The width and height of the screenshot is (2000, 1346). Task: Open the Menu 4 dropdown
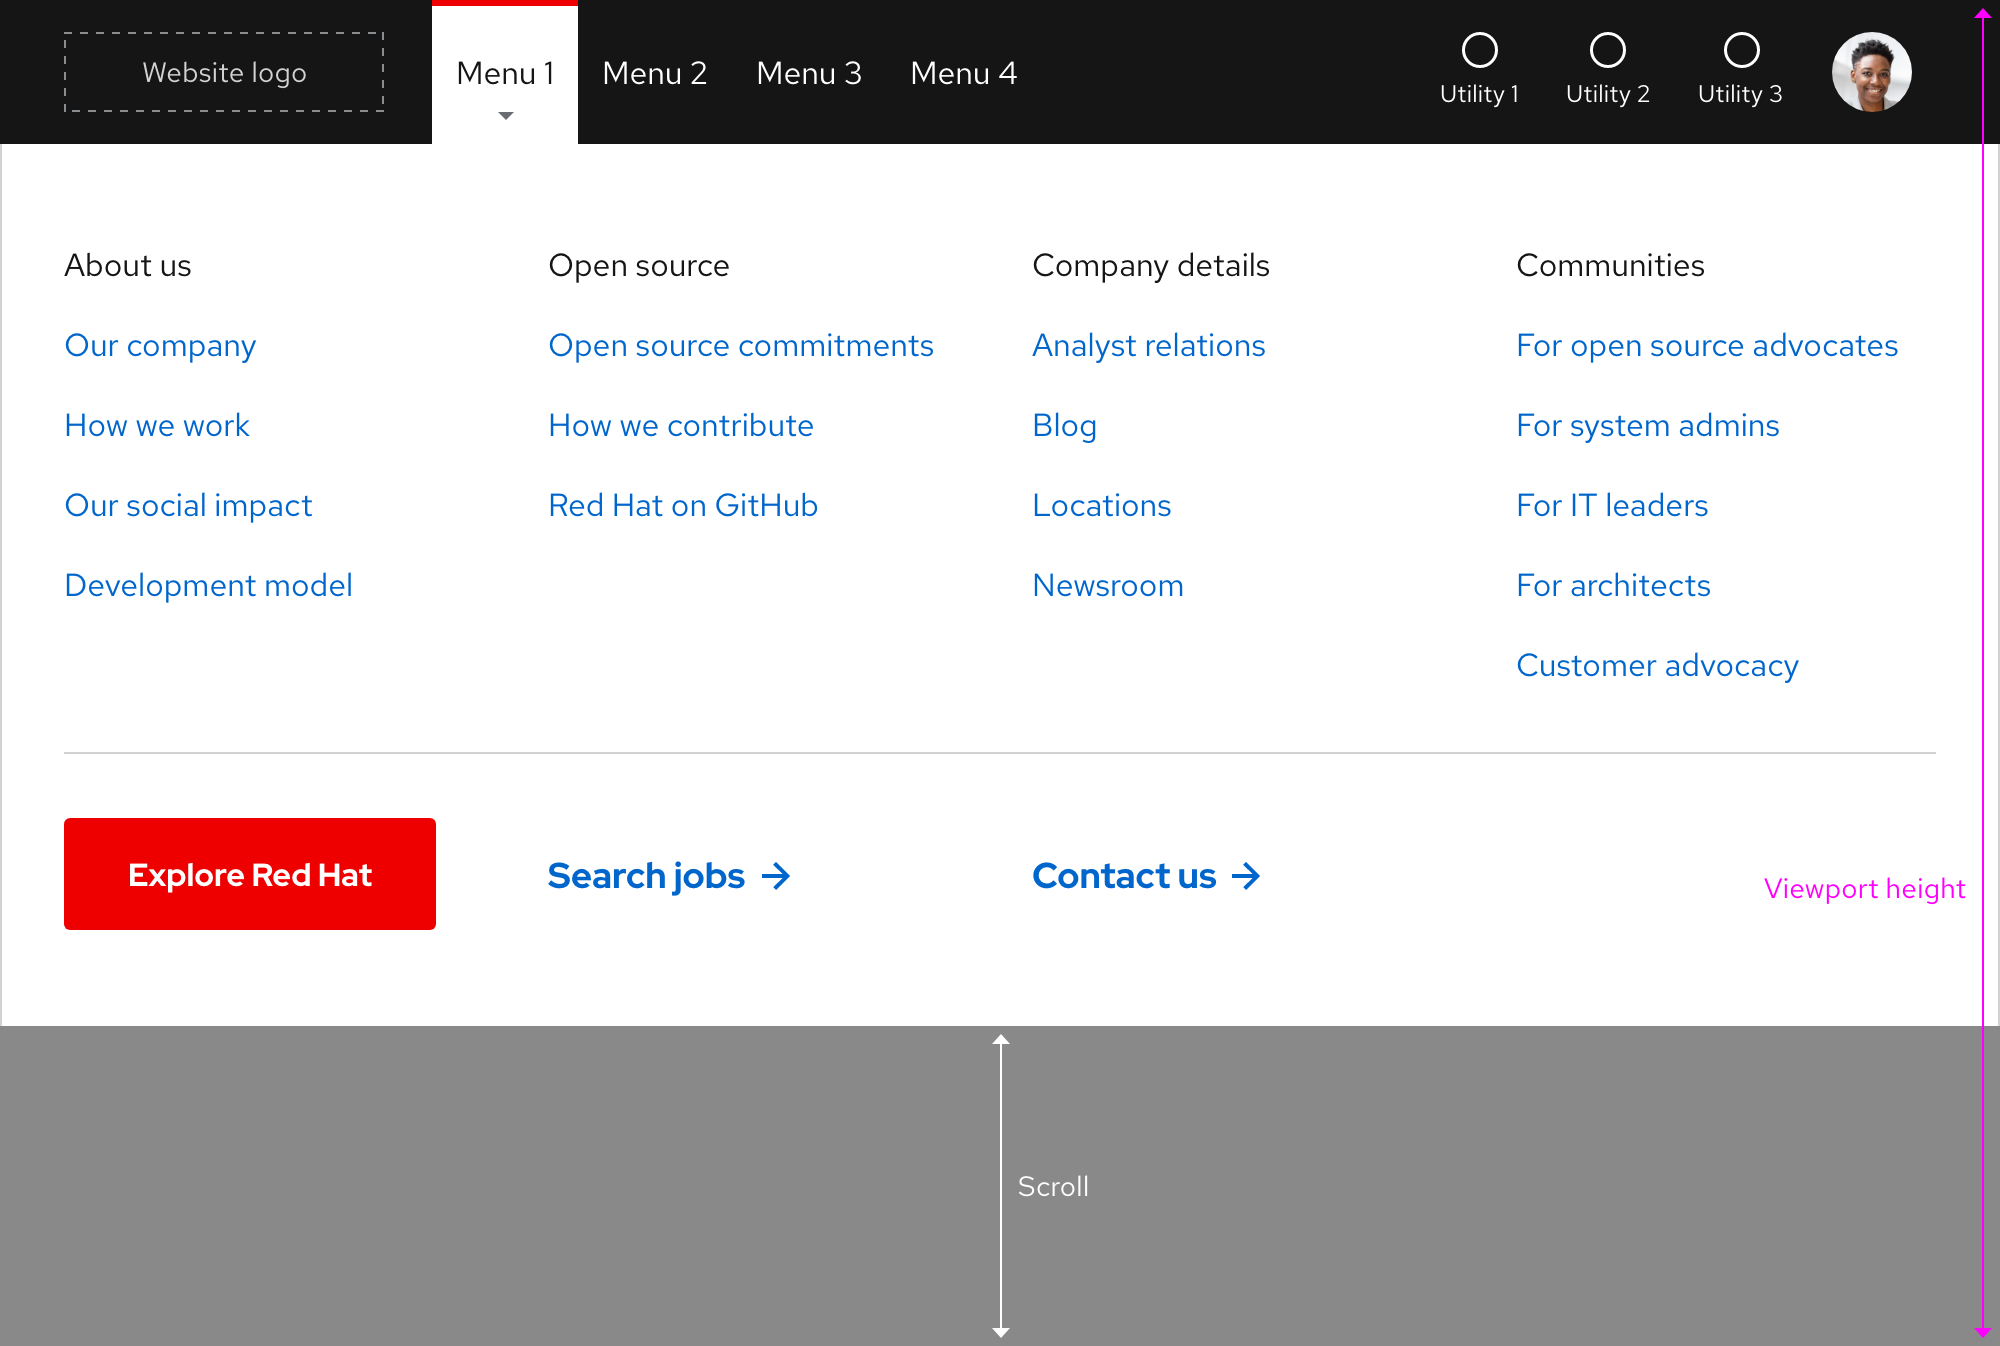point(963,73)
